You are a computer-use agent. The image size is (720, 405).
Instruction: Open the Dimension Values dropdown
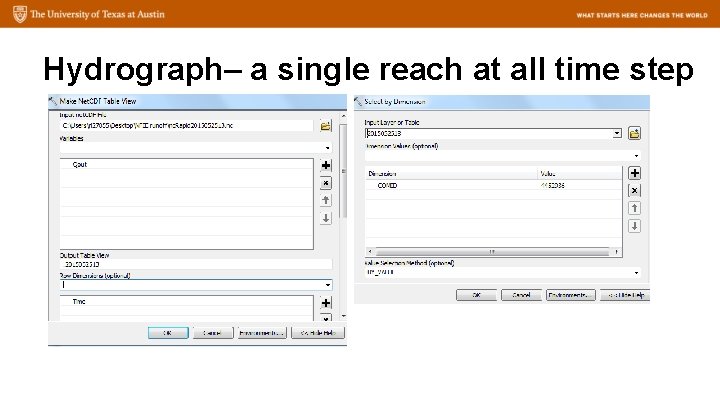[636, 156]
